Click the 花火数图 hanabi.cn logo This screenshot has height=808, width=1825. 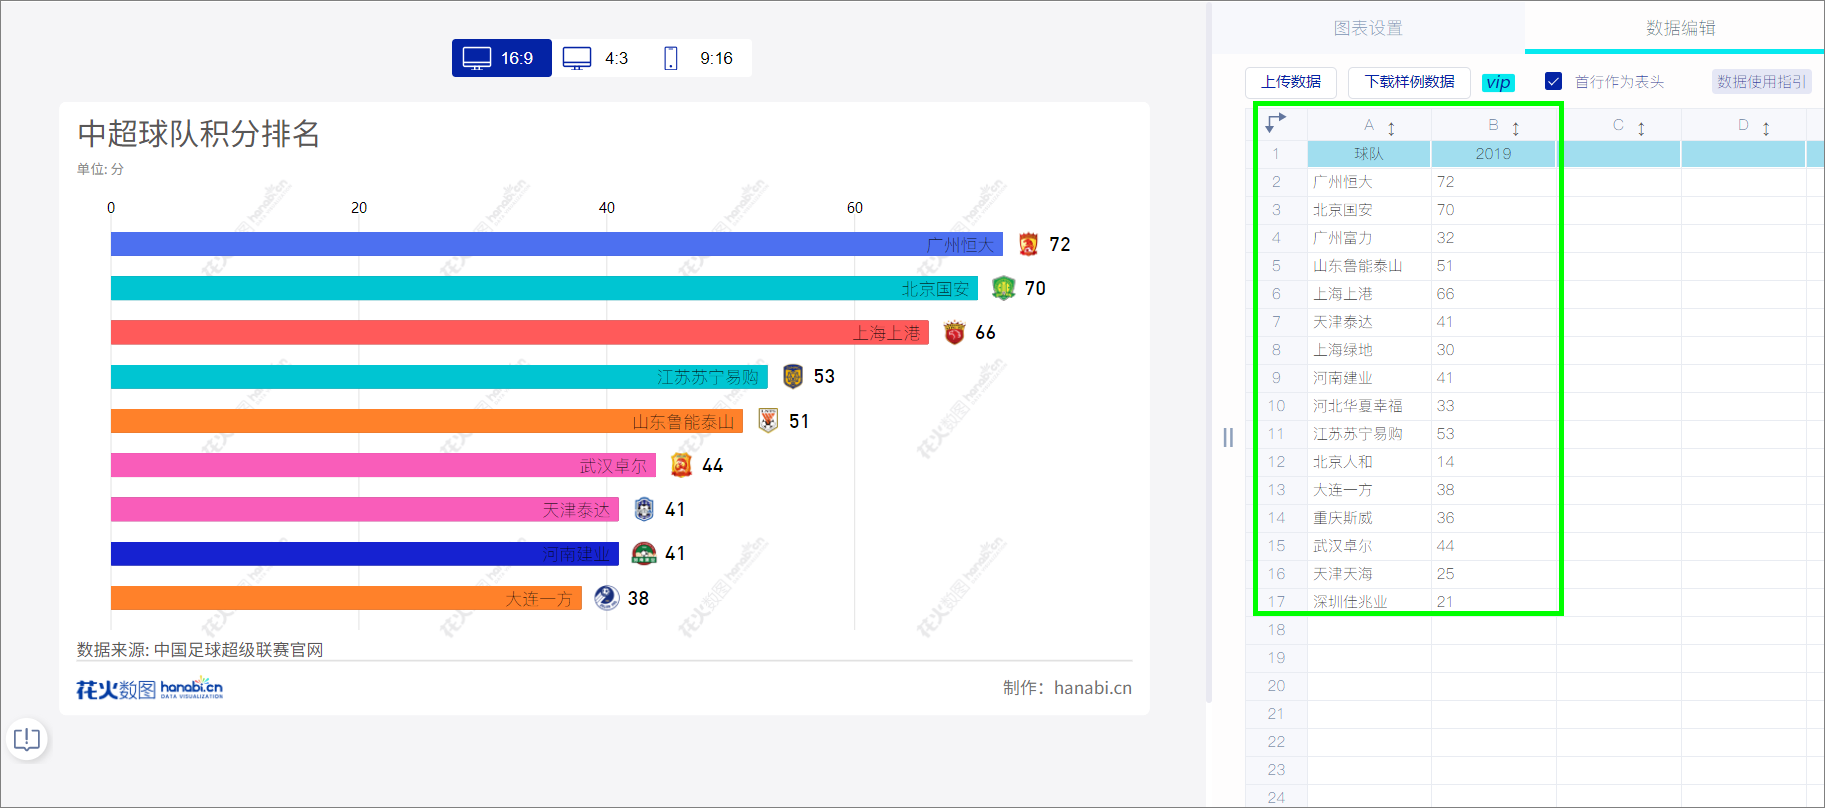tap(150, 688)
